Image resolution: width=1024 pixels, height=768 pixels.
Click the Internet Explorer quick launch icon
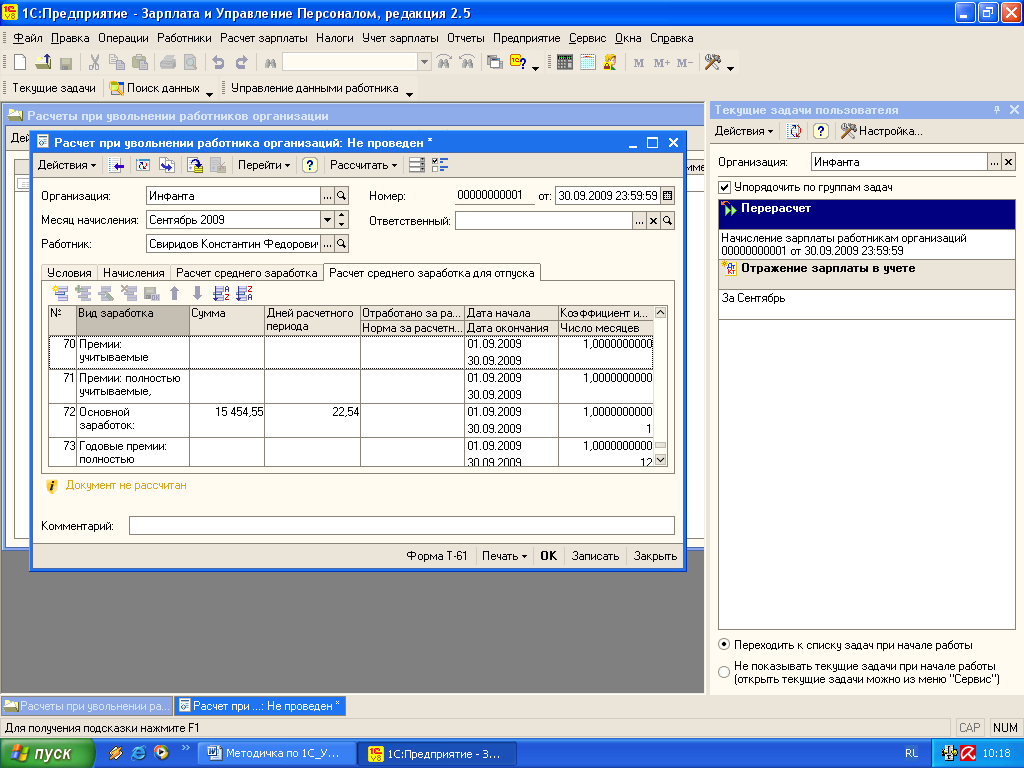click(138, 753)
